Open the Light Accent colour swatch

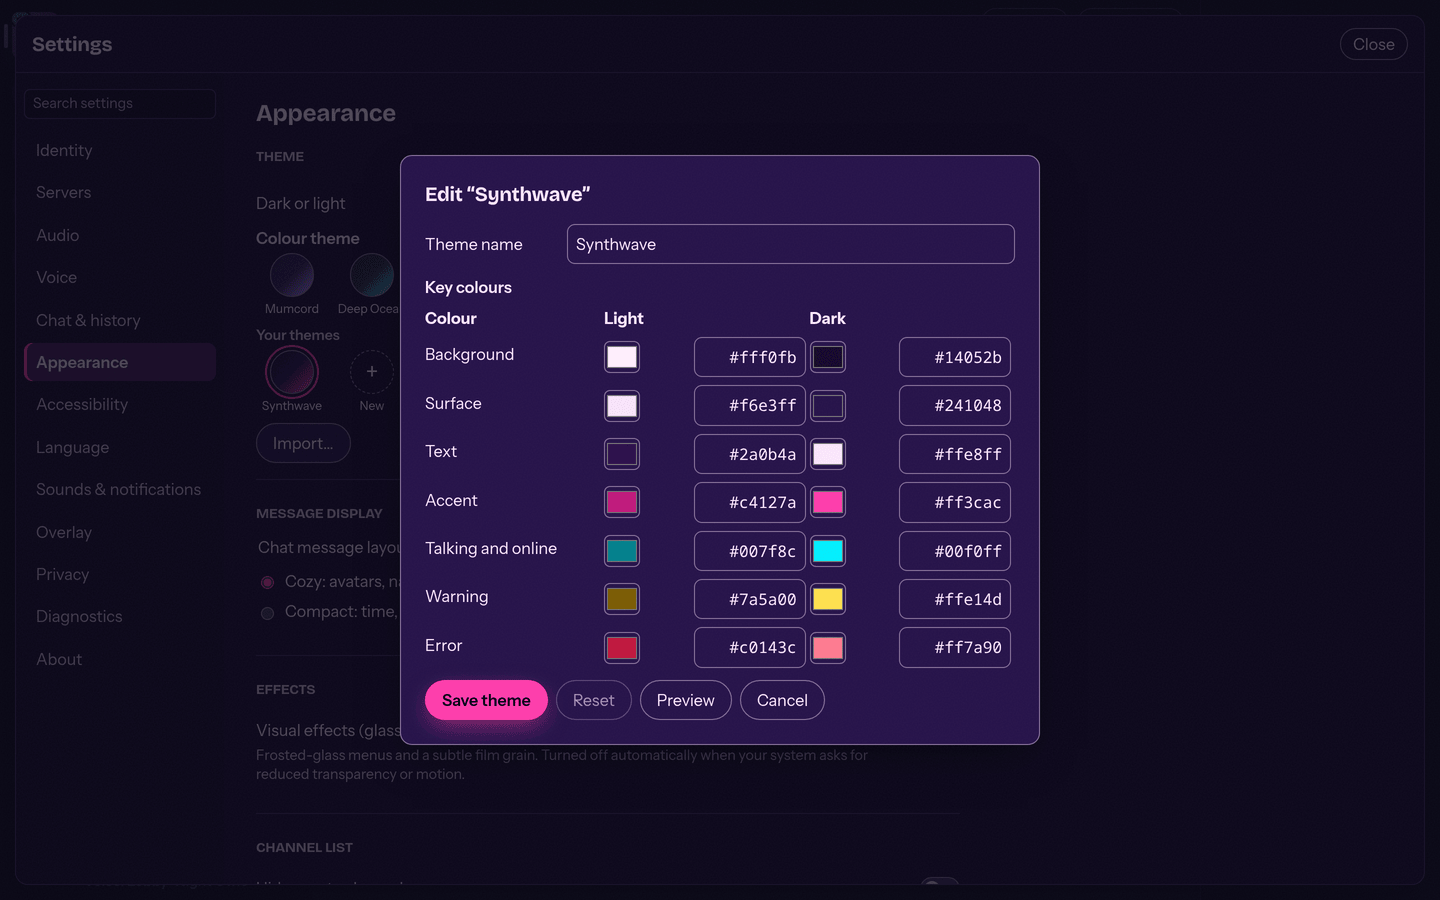(622, 502)
